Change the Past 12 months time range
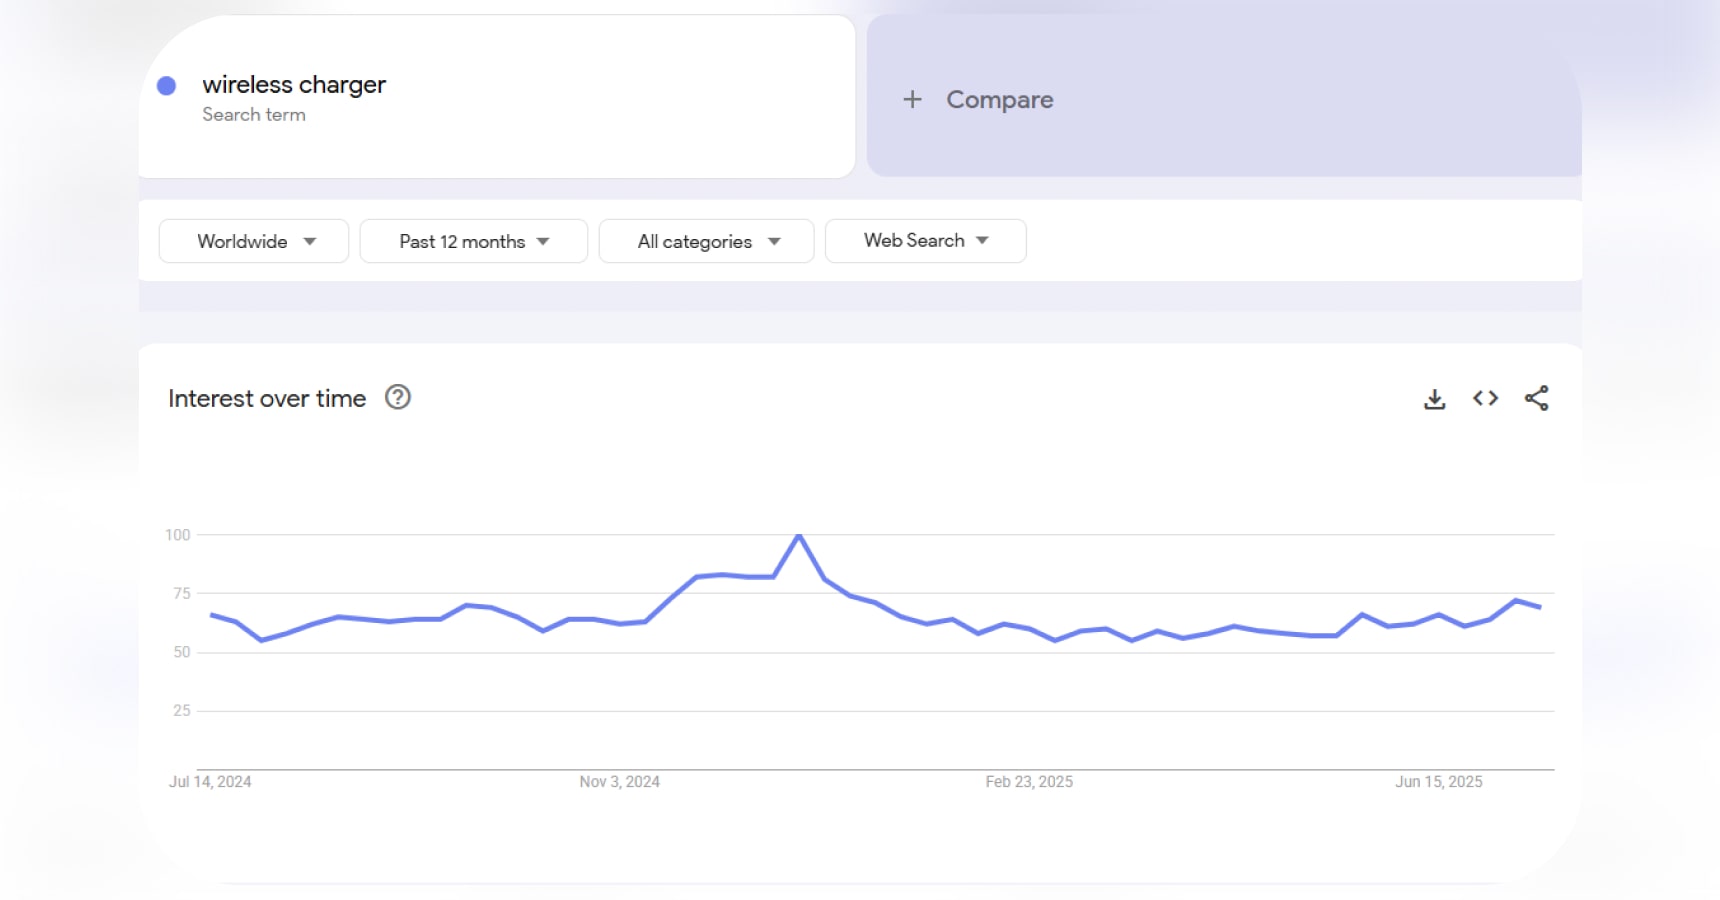 click(x=472, y=241)
